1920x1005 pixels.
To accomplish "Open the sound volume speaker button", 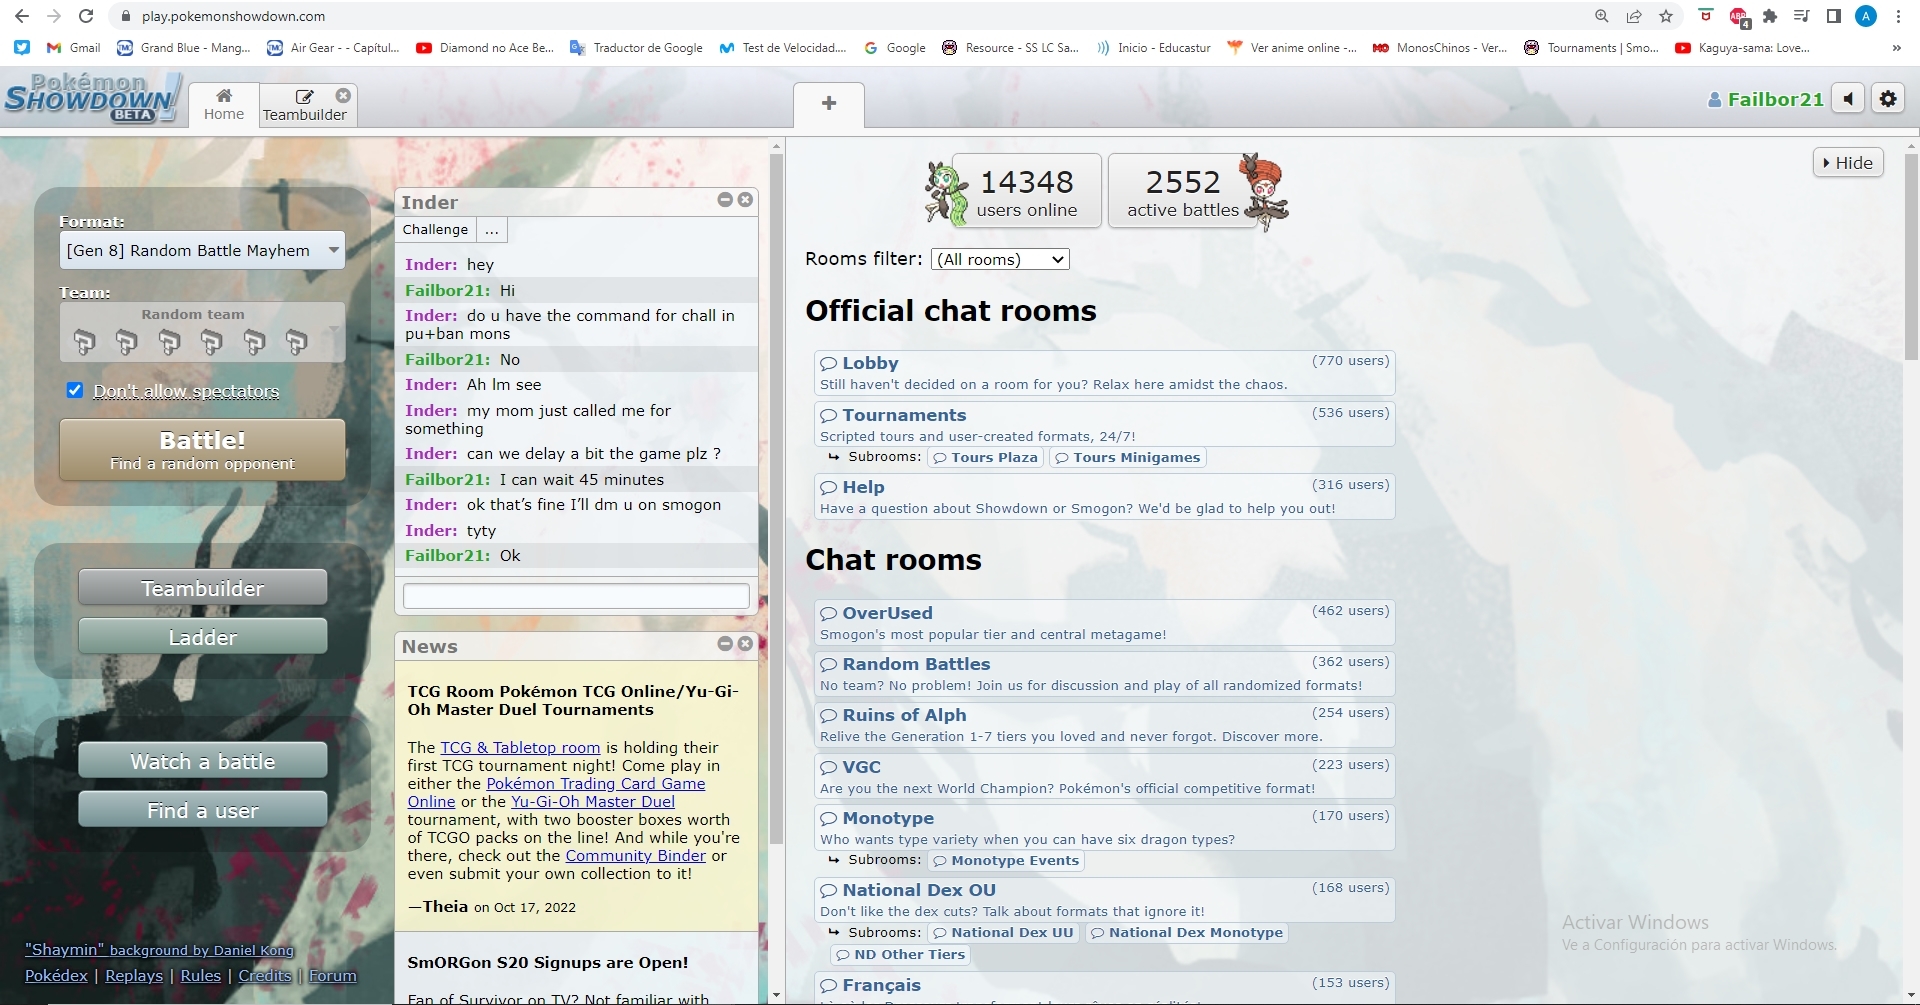I will pyautogui.click(x=1848, y=99).
